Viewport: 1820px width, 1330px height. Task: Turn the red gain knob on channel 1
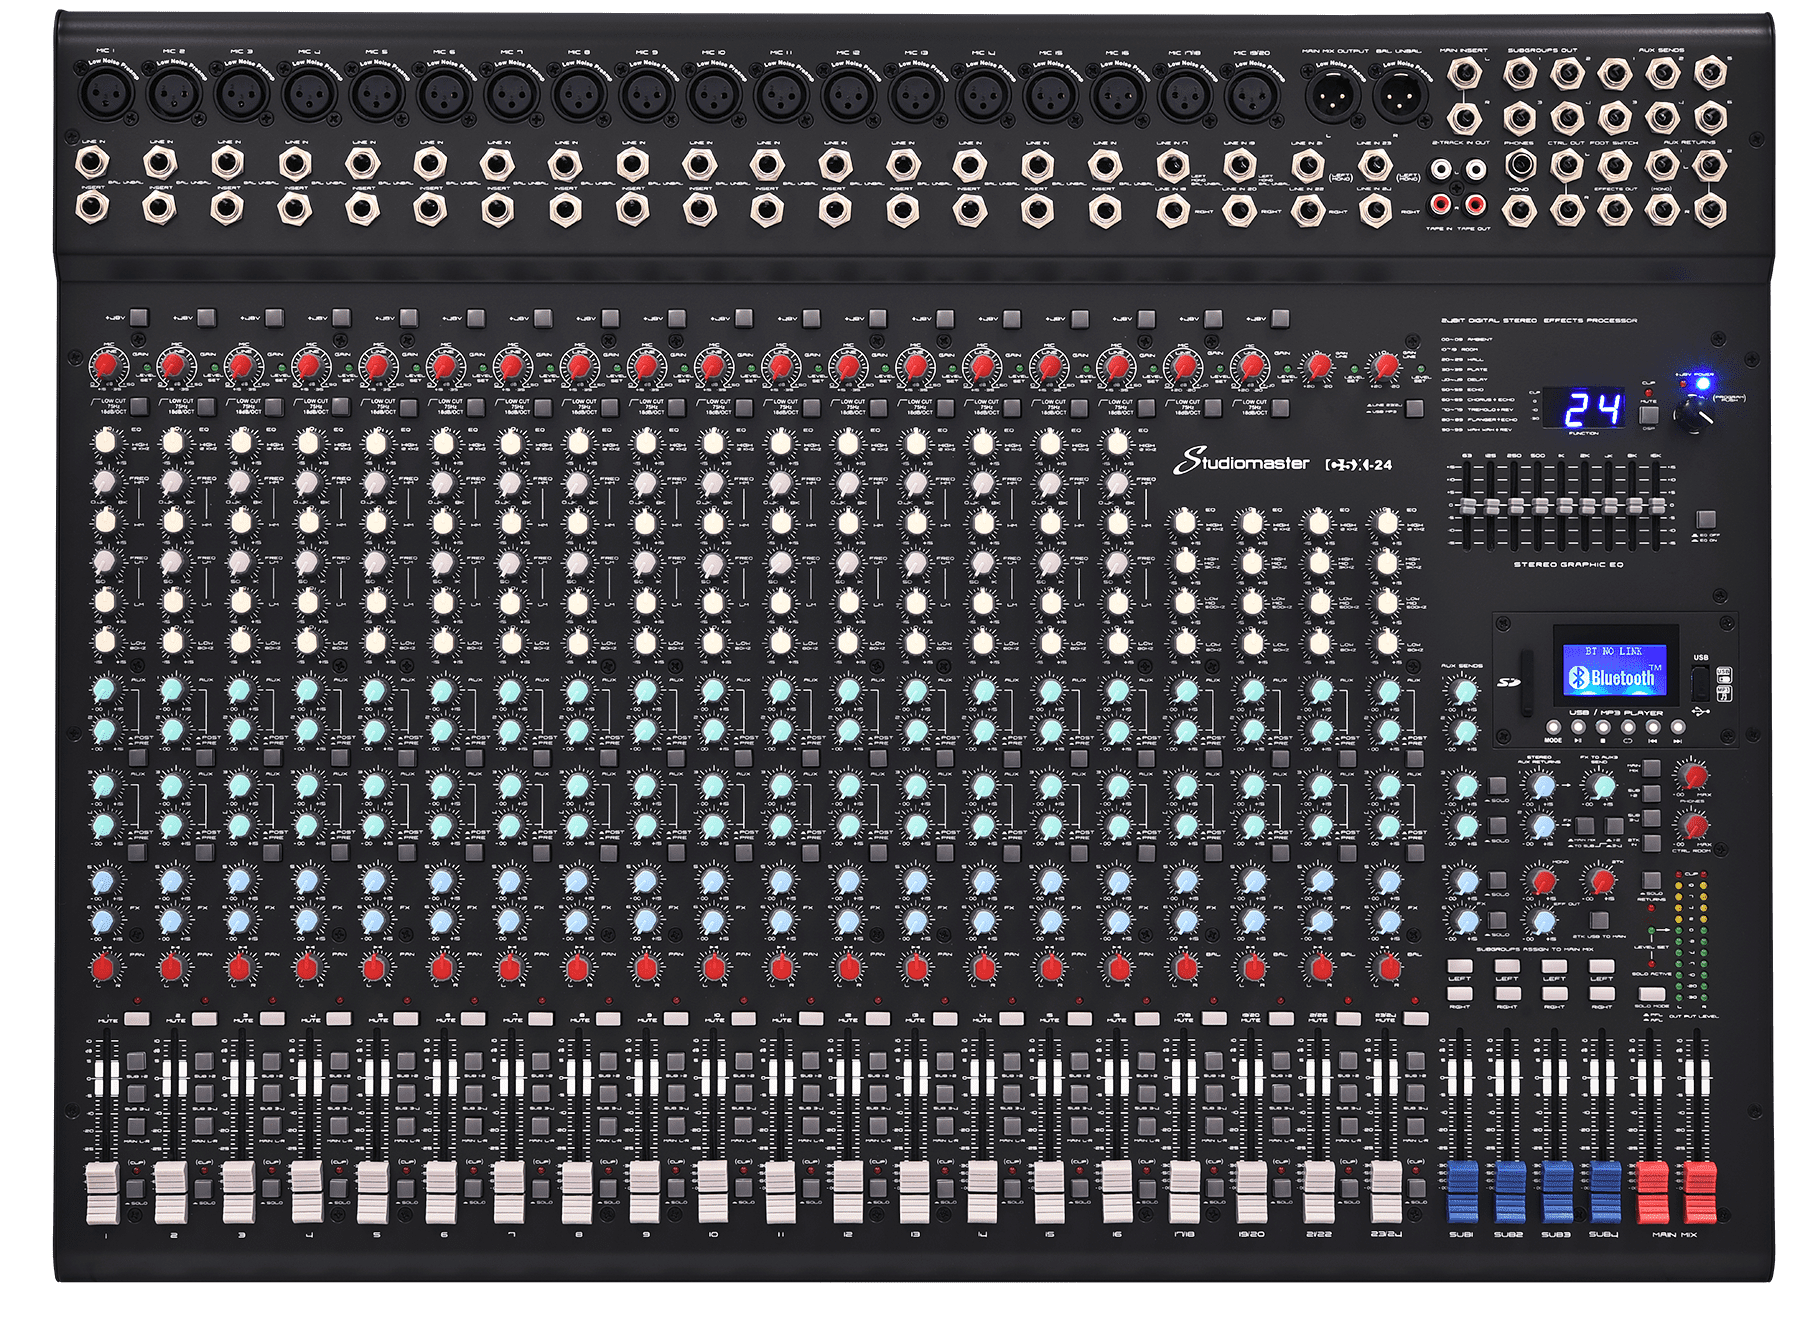[106, 365]
